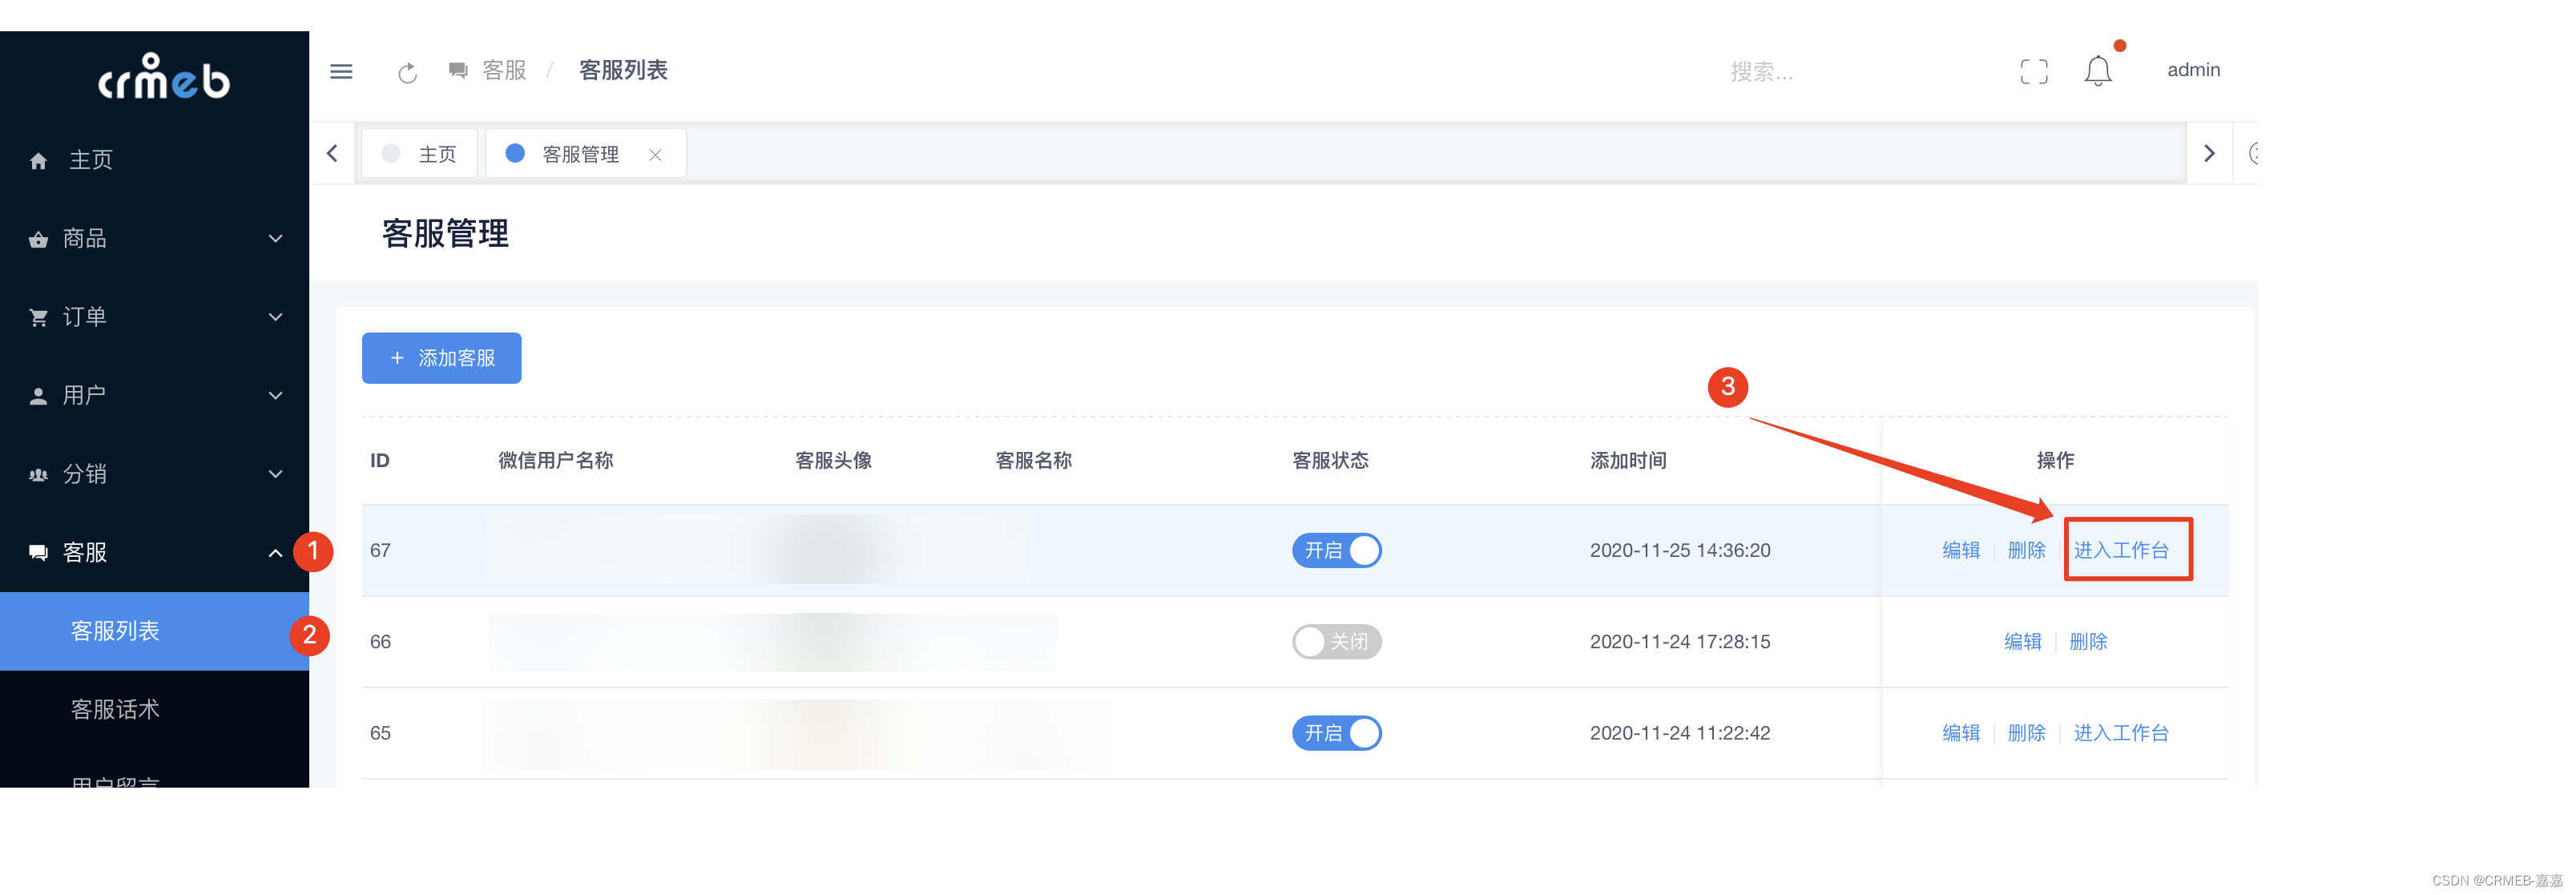This screenshot has height=895, width=2576.
Task: Click the 添加客服 button
Action: (441, 358)
